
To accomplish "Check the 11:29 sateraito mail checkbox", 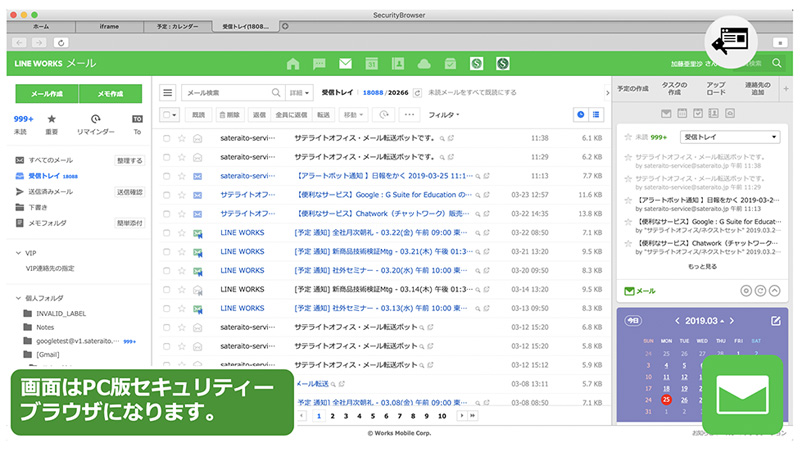I will (x=166, y=157).
